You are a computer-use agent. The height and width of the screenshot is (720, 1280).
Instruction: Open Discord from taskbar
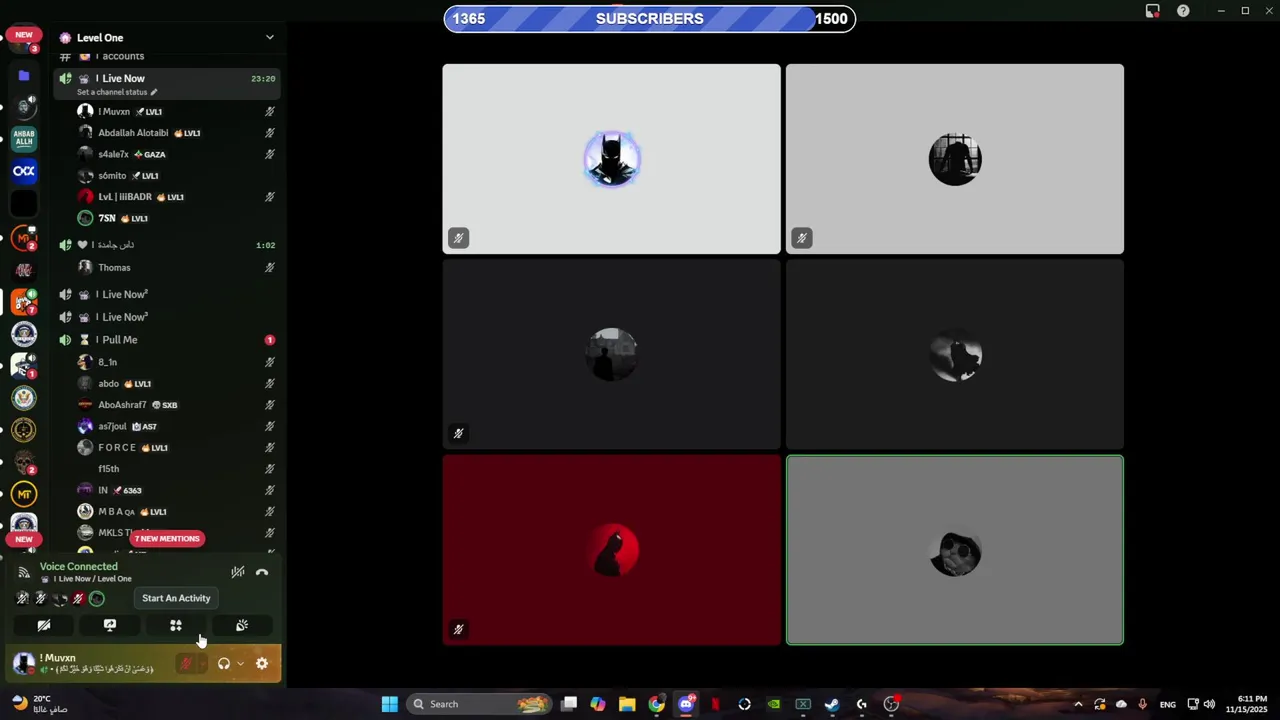point(686,704)
